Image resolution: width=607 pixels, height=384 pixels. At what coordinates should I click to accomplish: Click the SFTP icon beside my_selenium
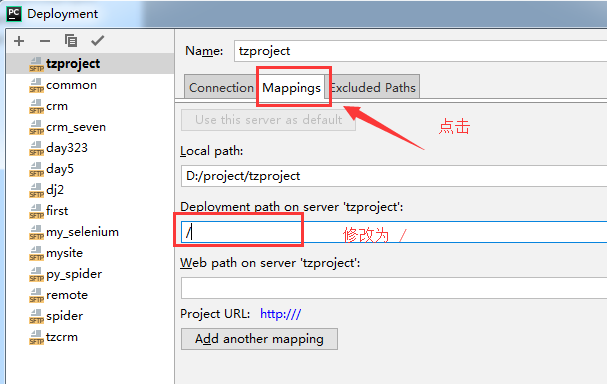[36, 232]
